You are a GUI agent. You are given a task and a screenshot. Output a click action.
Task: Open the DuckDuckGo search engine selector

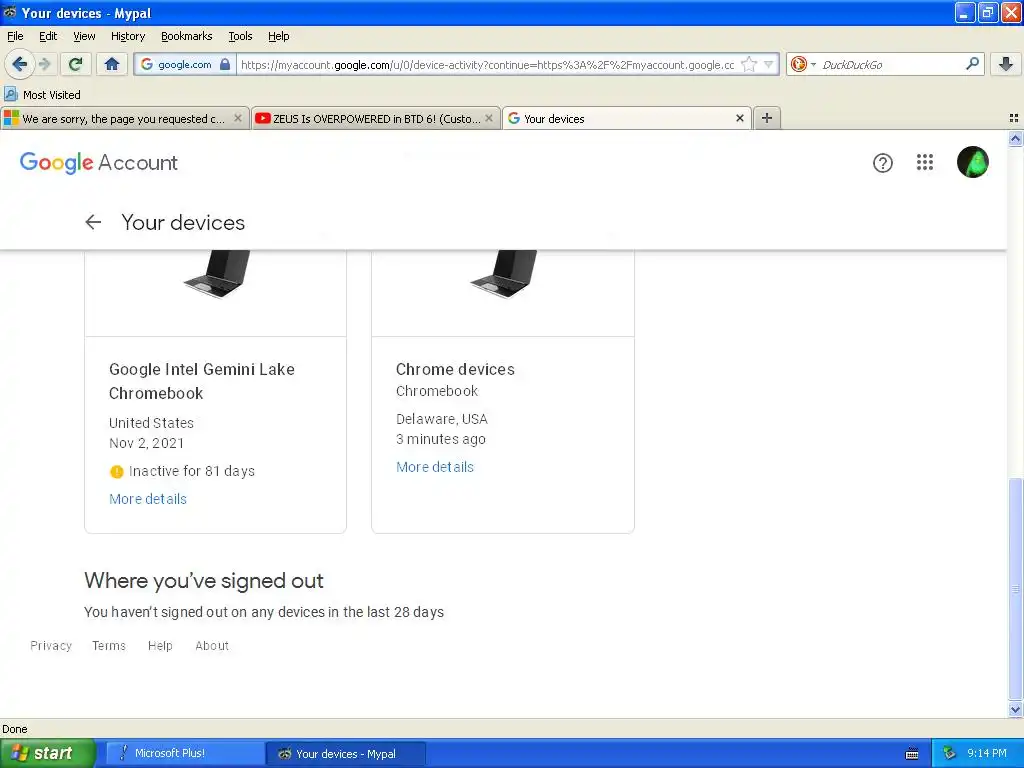click(803, 64)
